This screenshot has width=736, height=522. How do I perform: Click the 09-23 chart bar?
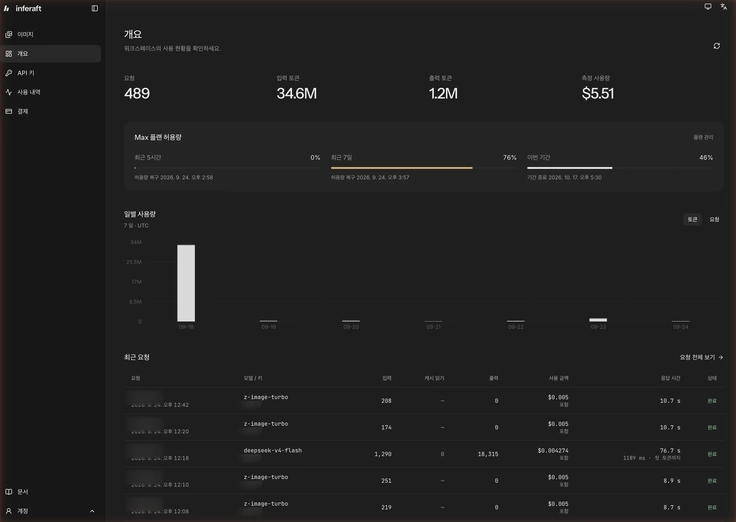point(598,320)
